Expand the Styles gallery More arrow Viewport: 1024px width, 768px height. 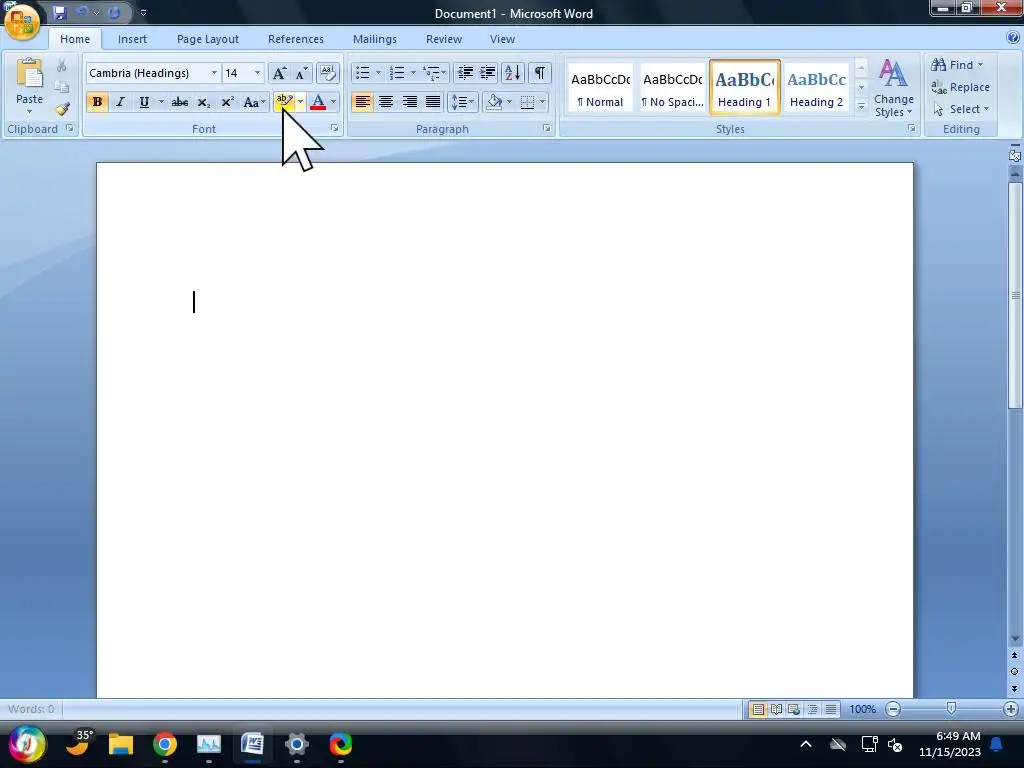click(861, 106)
